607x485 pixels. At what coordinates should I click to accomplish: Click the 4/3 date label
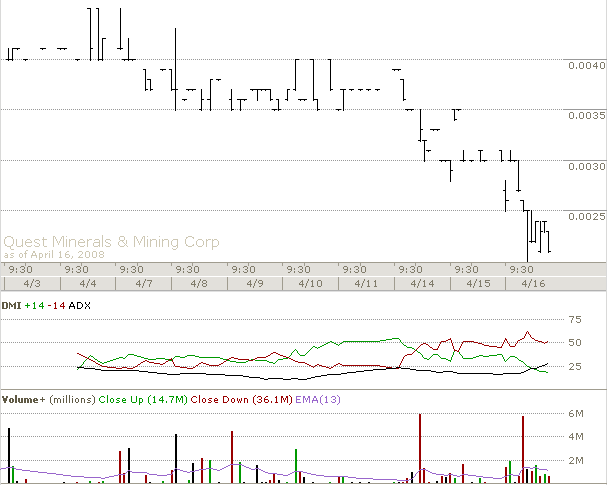(x=32, y=284)
